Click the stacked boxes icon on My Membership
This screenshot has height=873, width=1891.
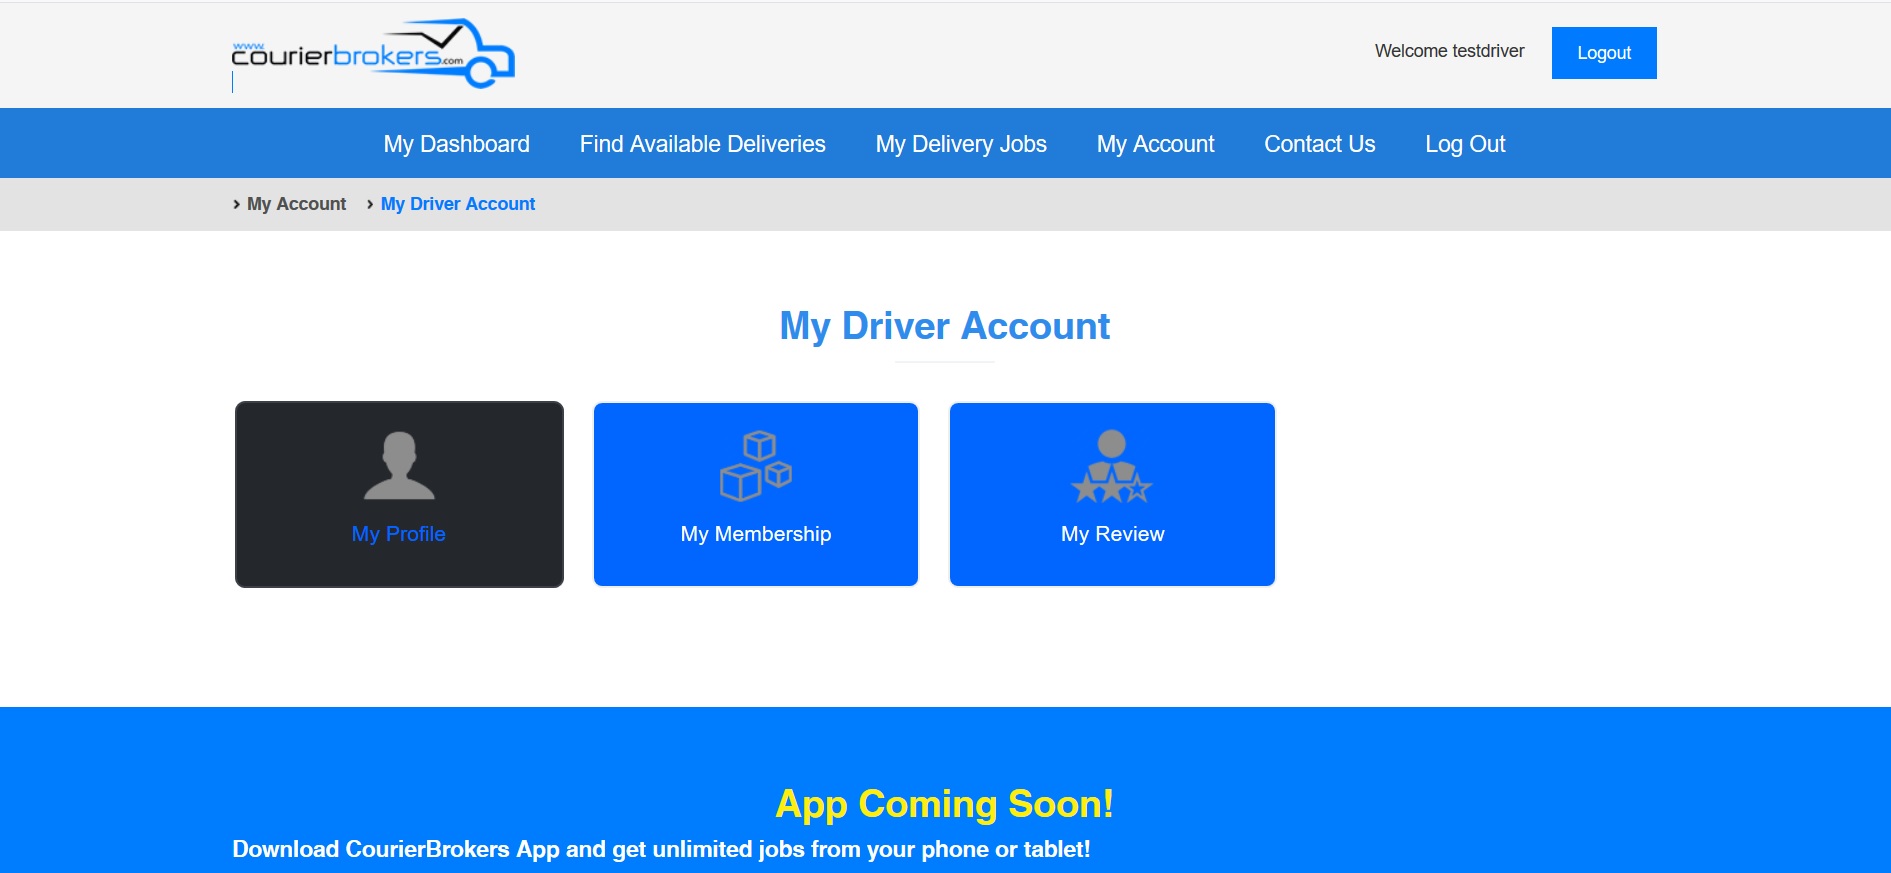tap(755, 466)
